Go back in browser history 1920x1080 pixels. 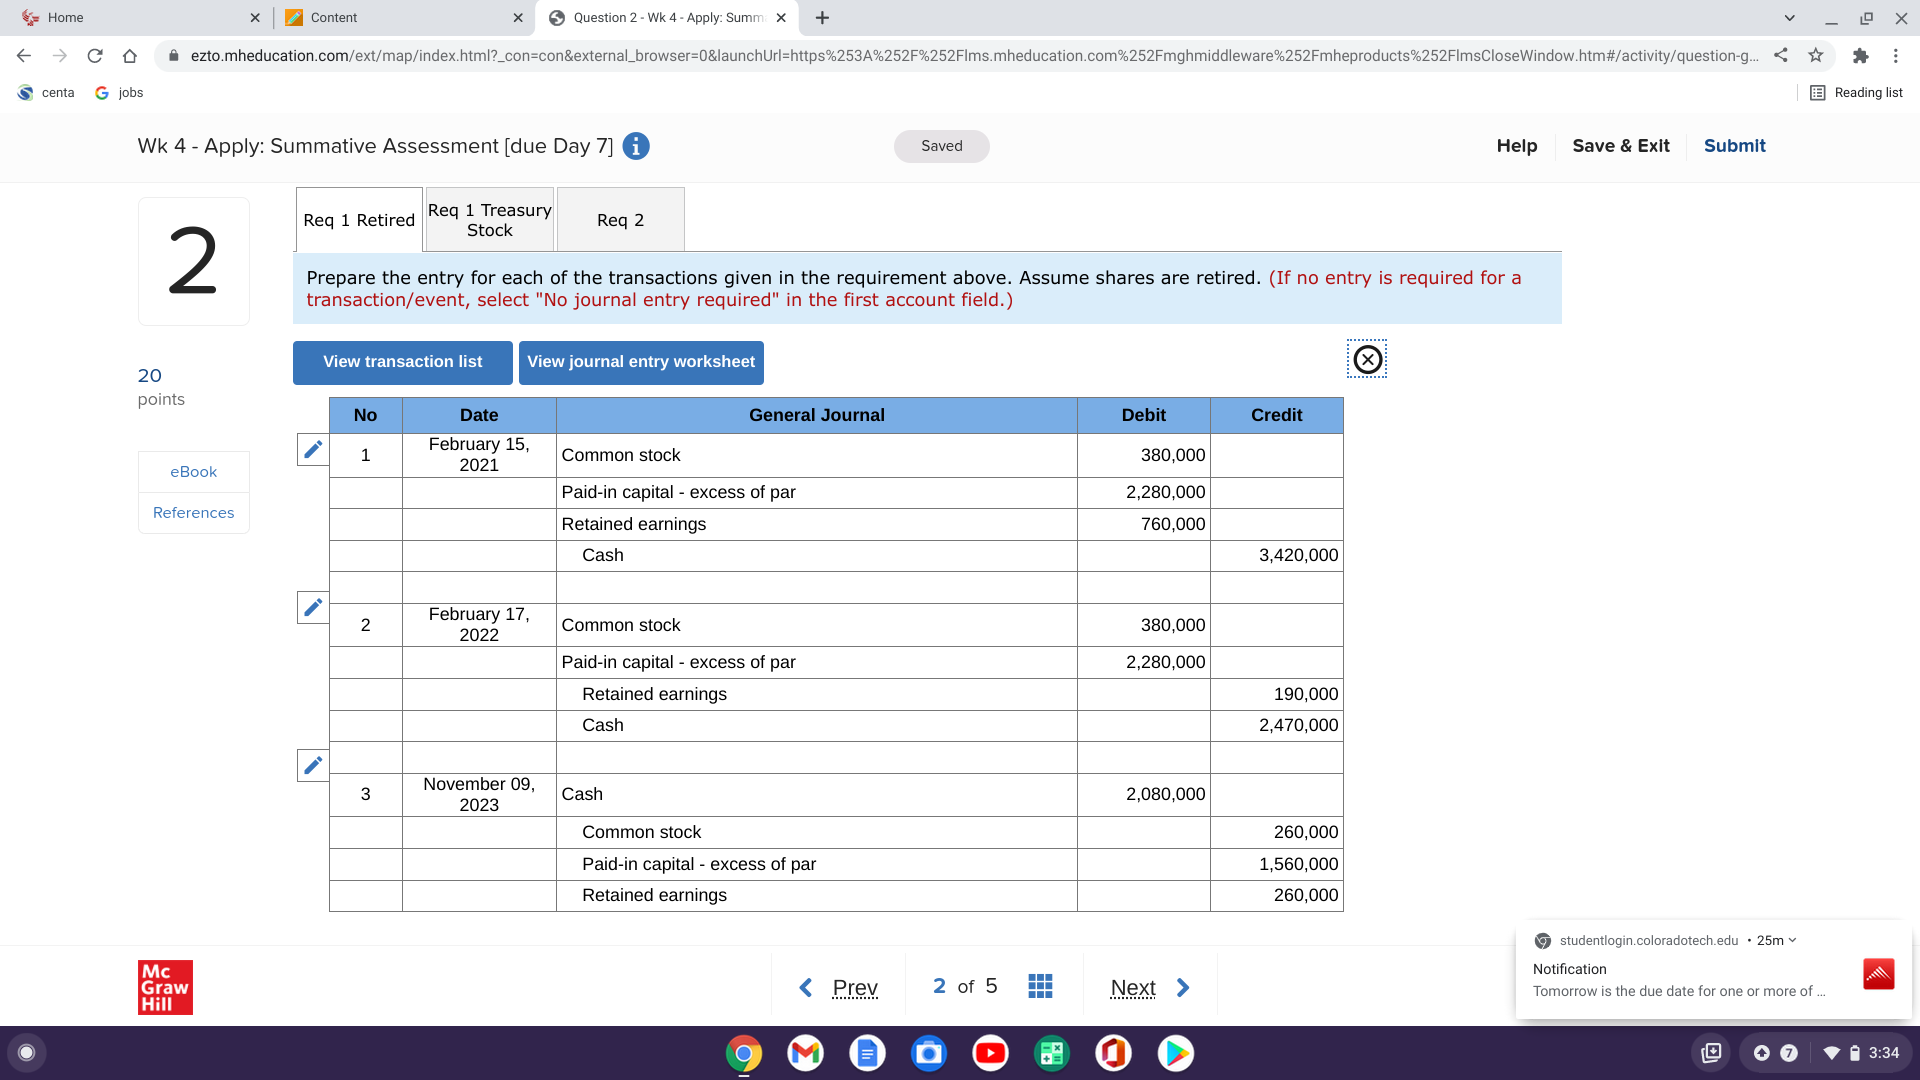point(24,56)
